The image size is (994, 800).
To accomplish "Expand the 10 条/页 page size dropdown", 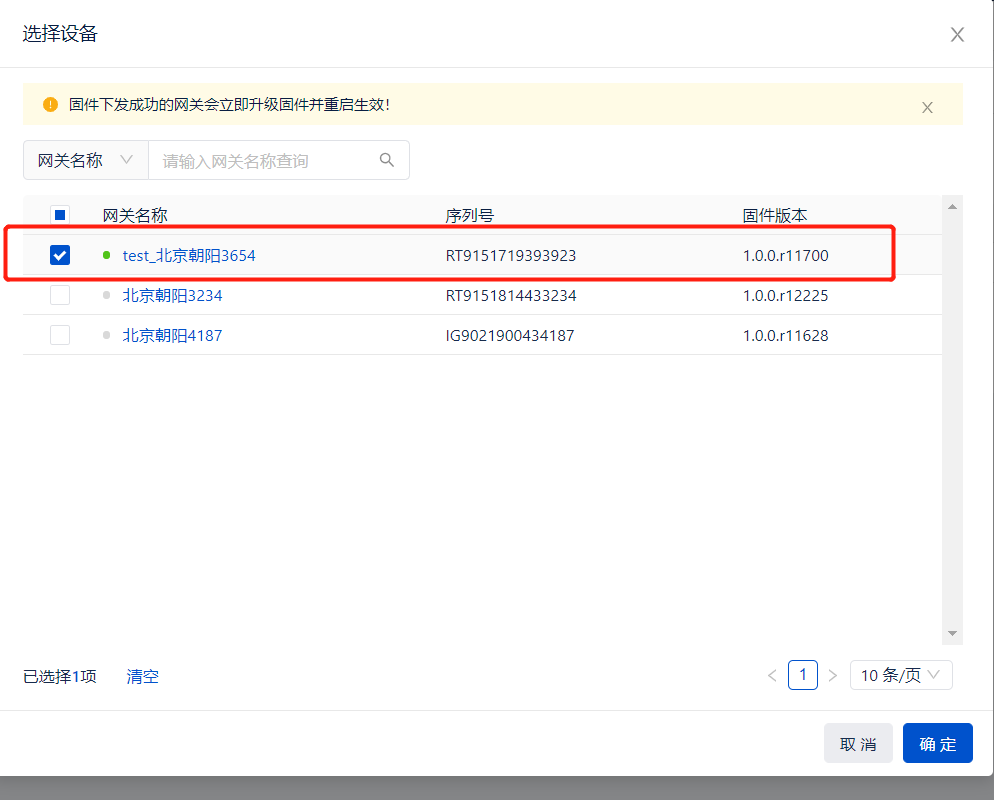I will [900, 676].
